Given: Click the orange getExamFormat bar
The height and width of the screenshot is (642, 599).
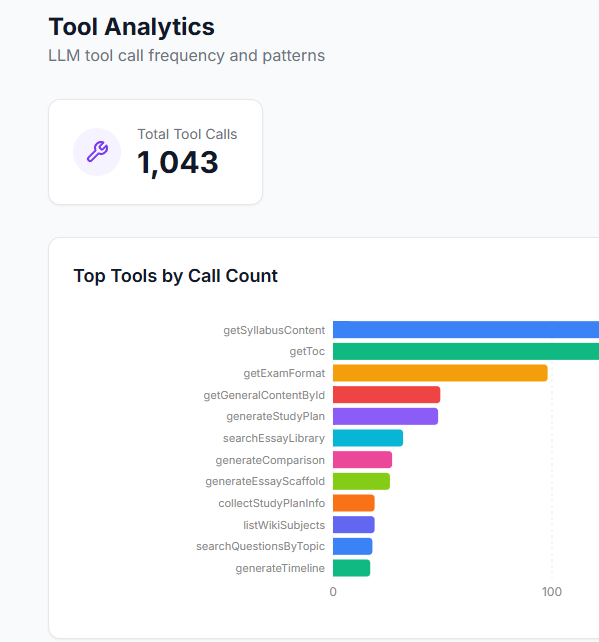Looking at the screenshot, I should click(440, 373).
